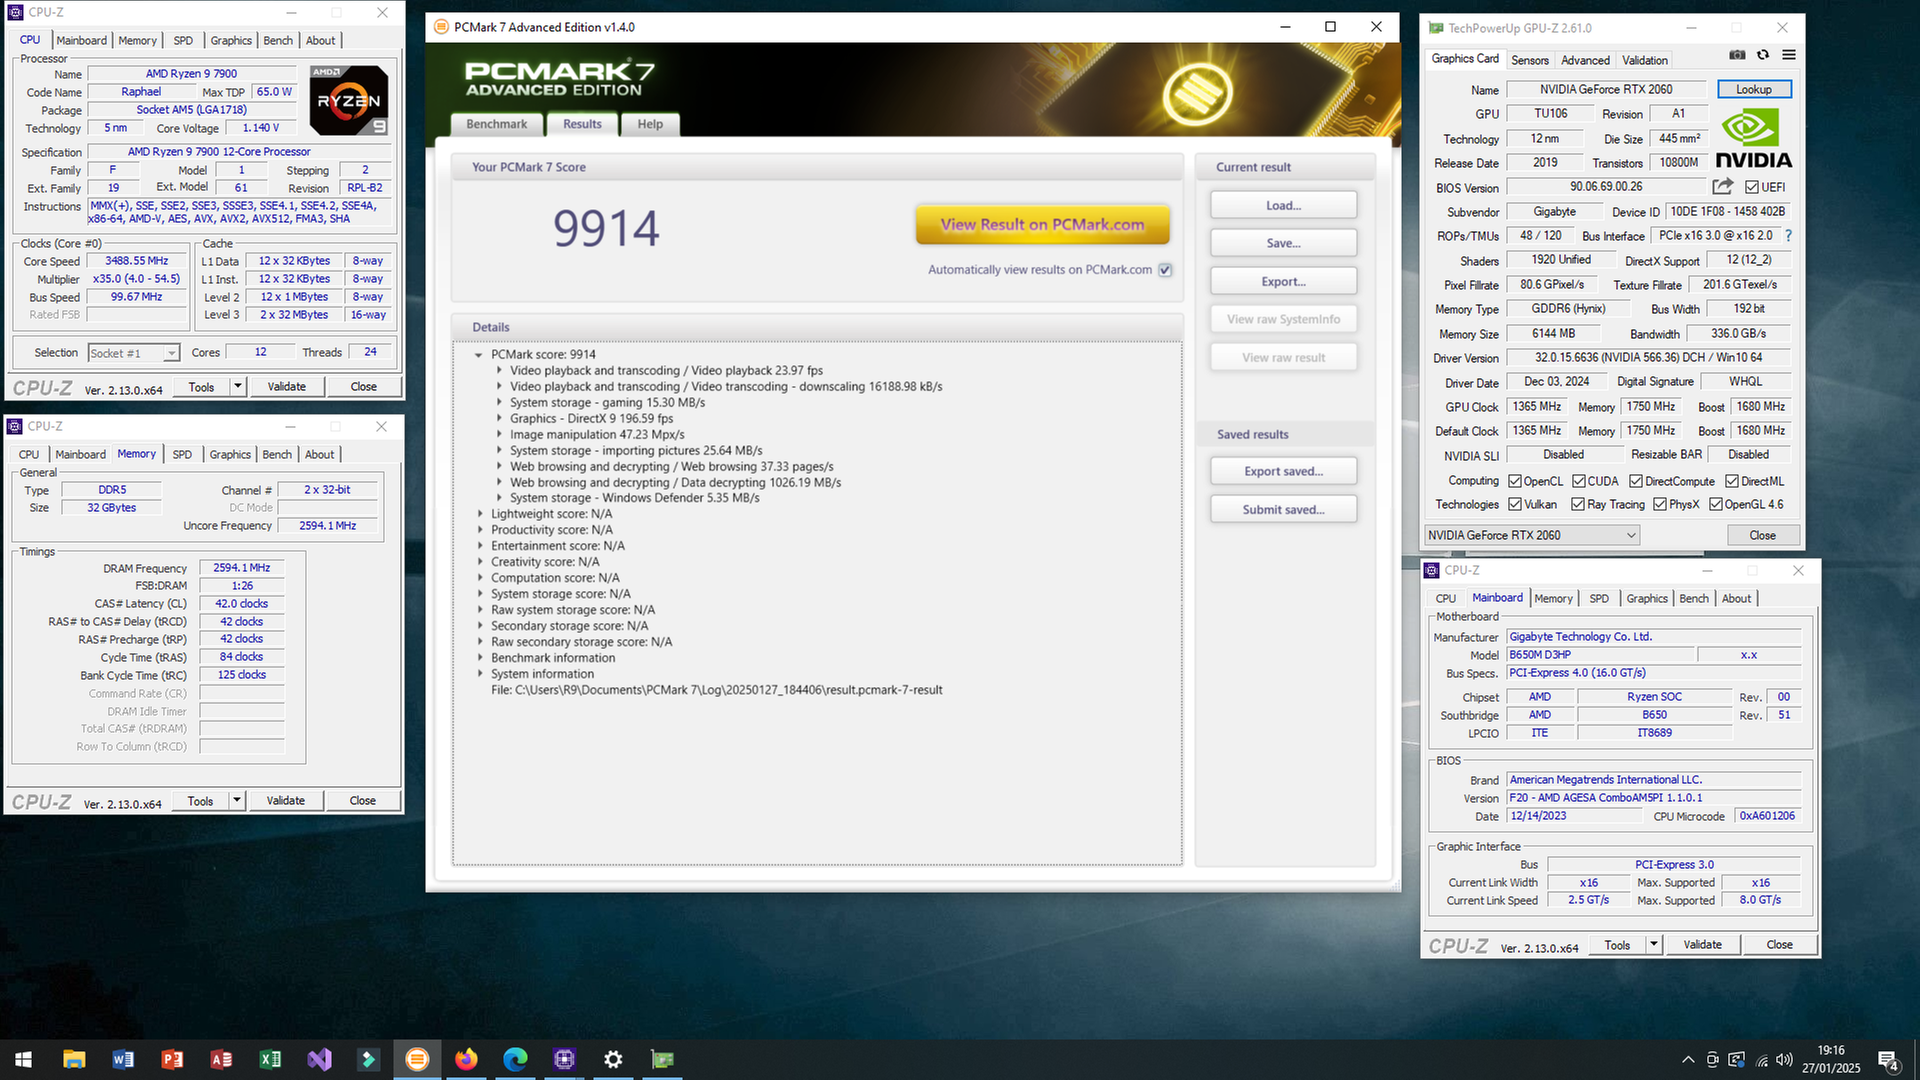Click View Result on PCMark.com button

1042,224
